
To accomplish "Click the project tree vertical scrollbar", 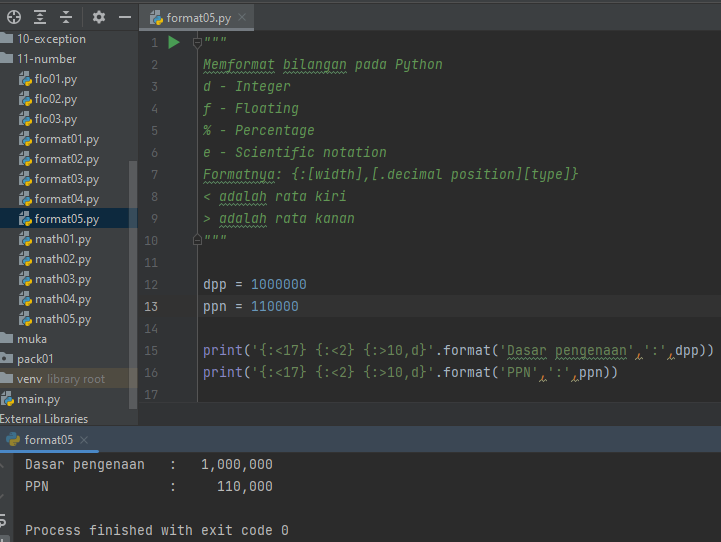I will 133,284.
